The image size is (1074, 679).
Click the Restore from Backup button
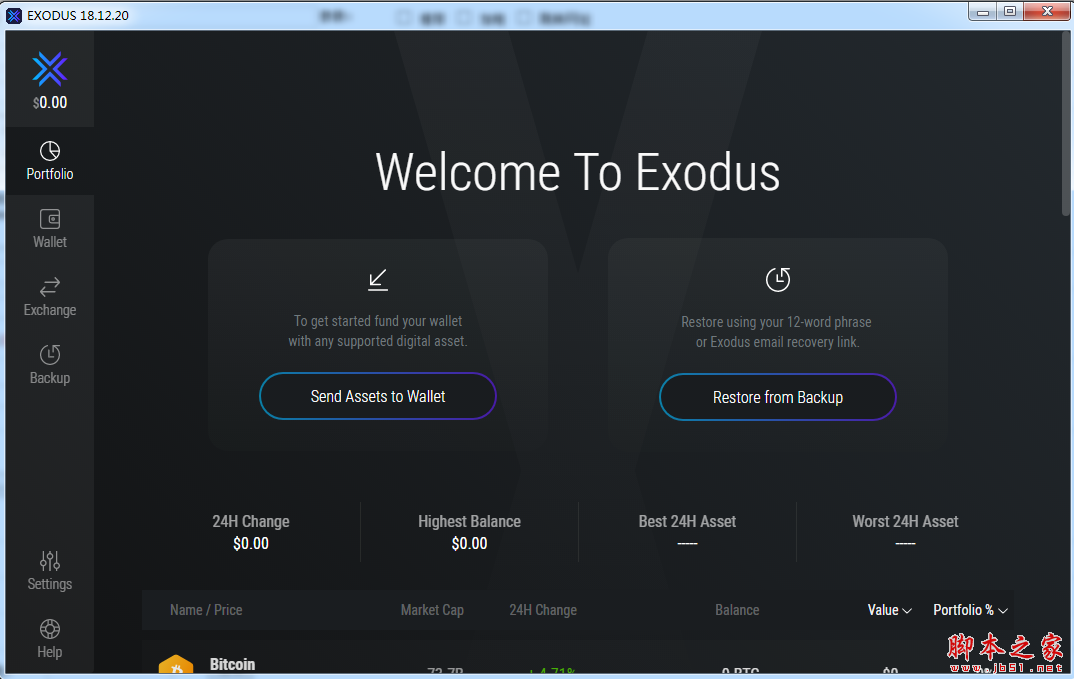[777, 397]
